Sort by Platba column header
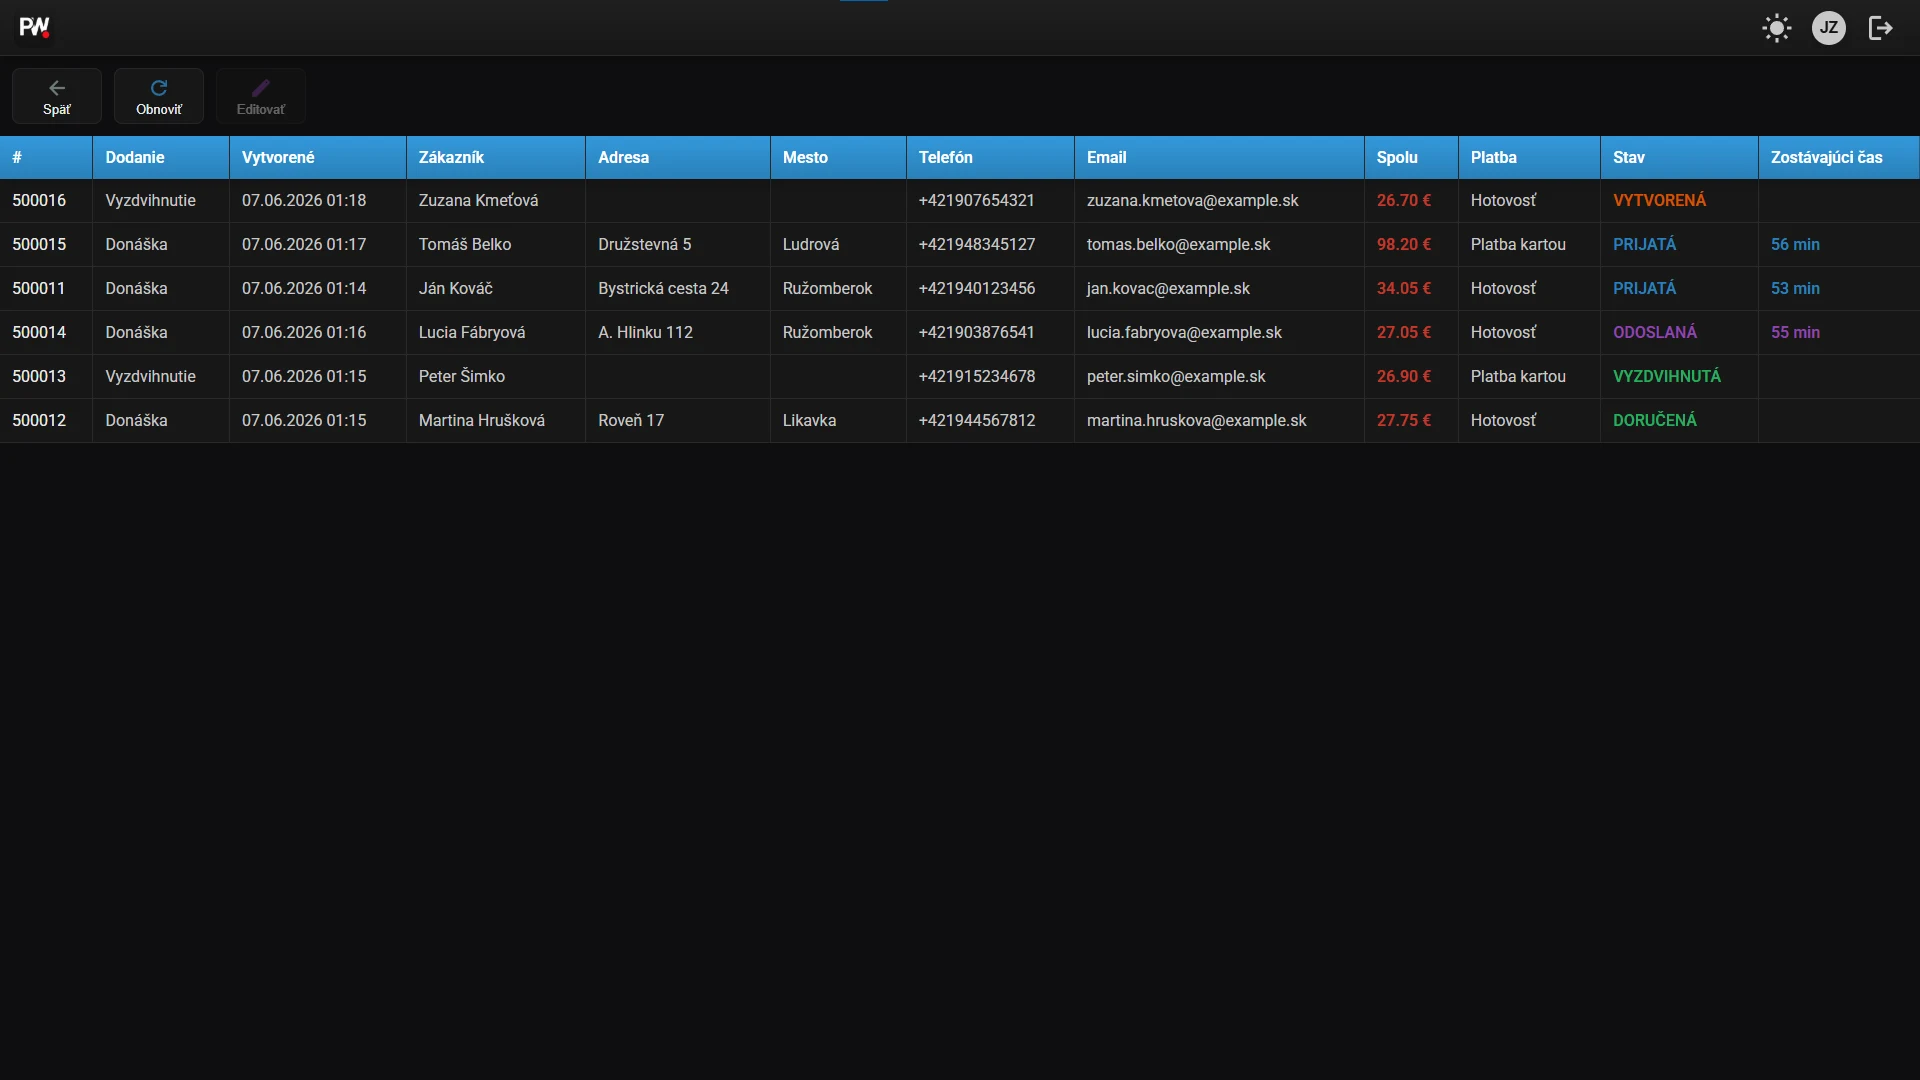 (x=1529, y=157)
